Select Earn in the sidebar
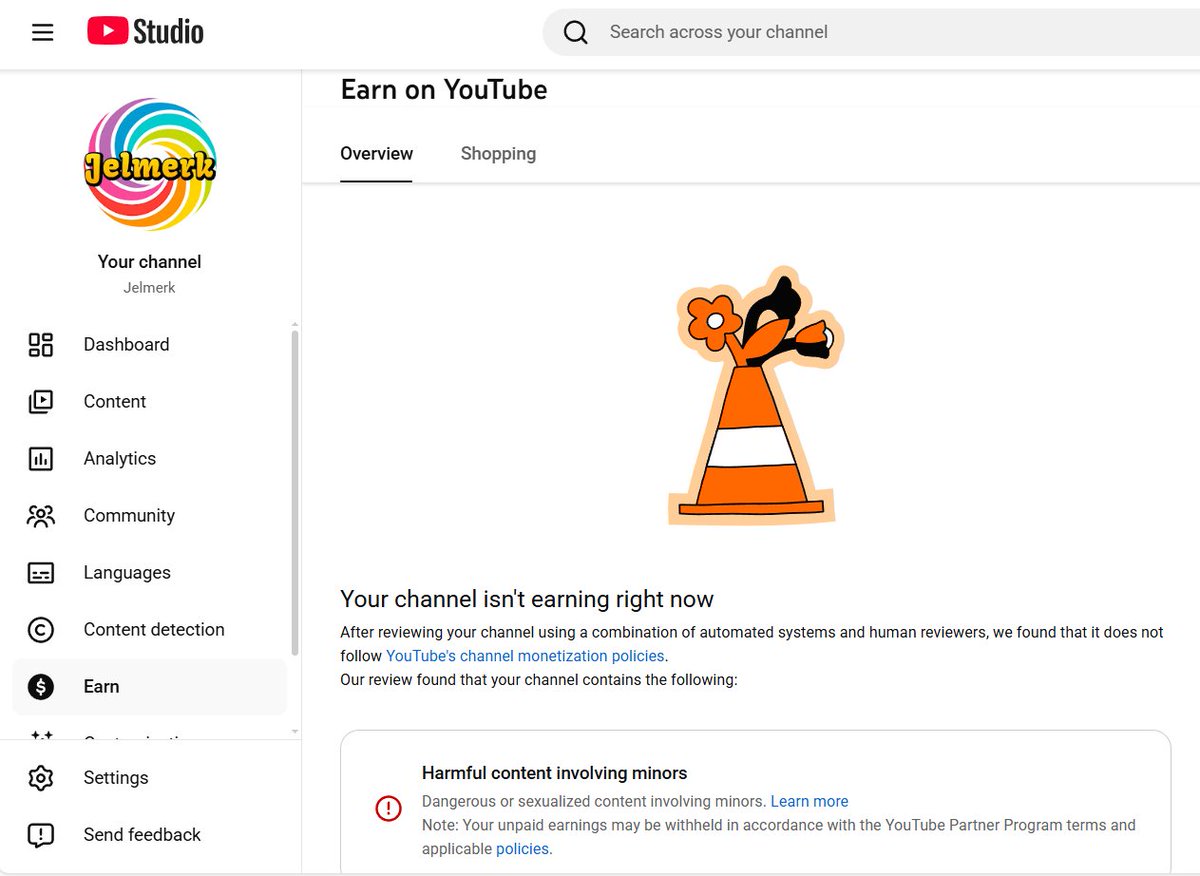 150,687
